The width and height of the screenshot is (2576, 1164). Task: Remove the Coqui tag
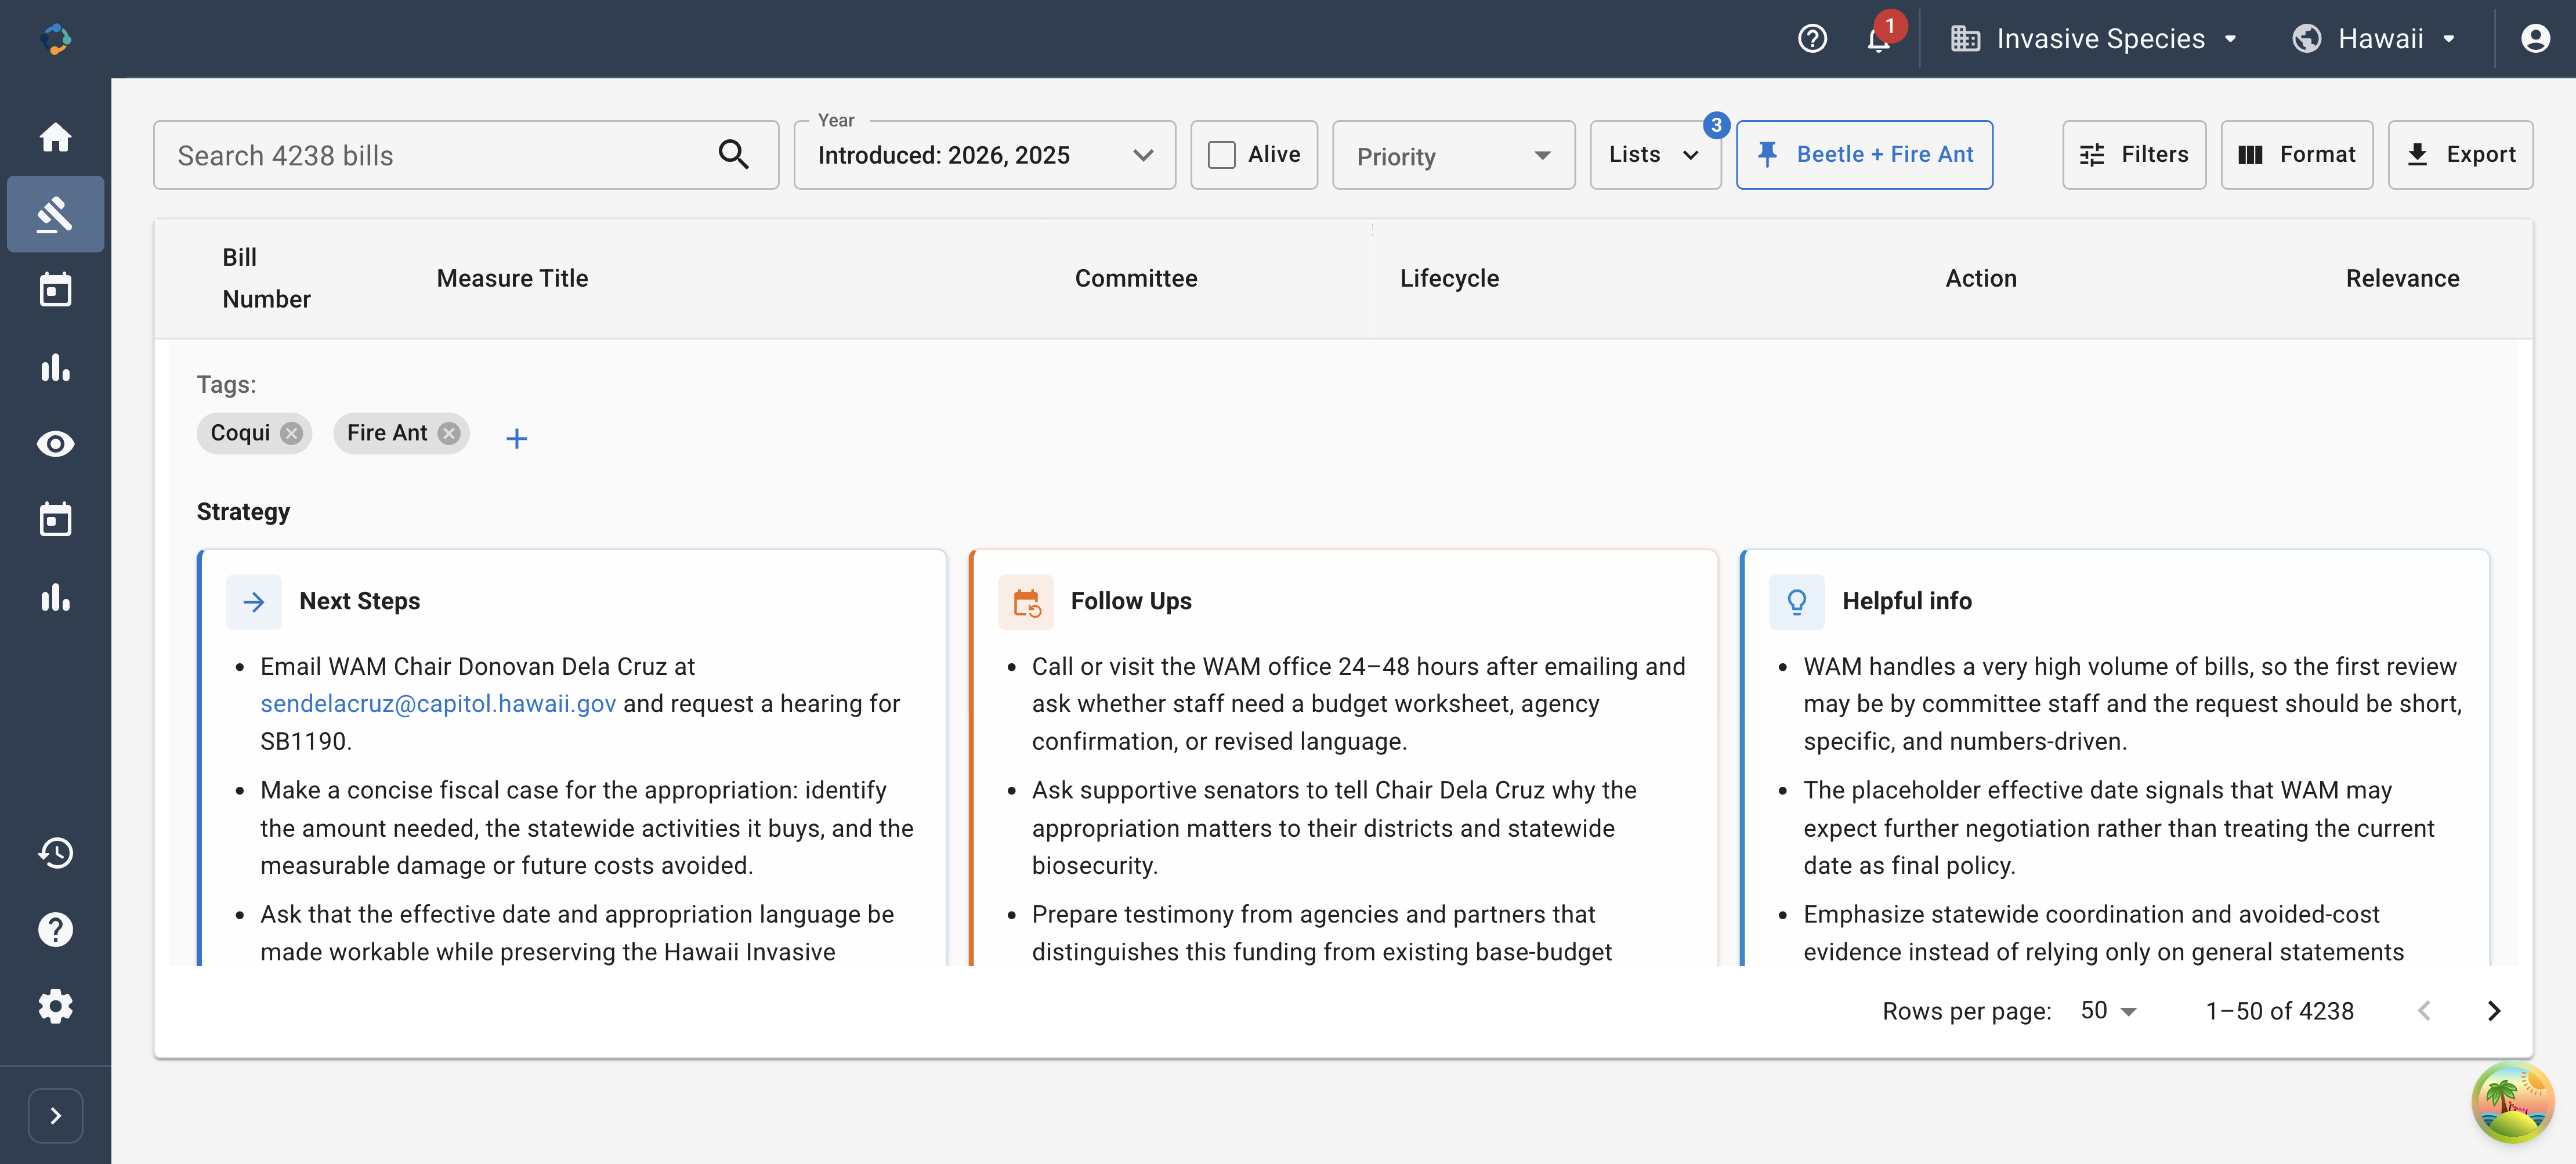291,433
